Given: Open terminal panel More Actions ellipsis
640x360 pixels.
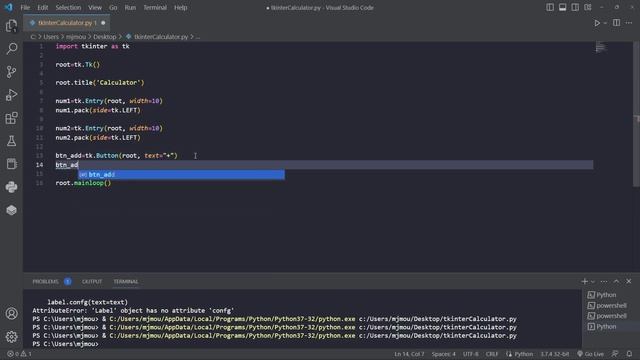Looking at the screenshot, I should click(604, 281).
